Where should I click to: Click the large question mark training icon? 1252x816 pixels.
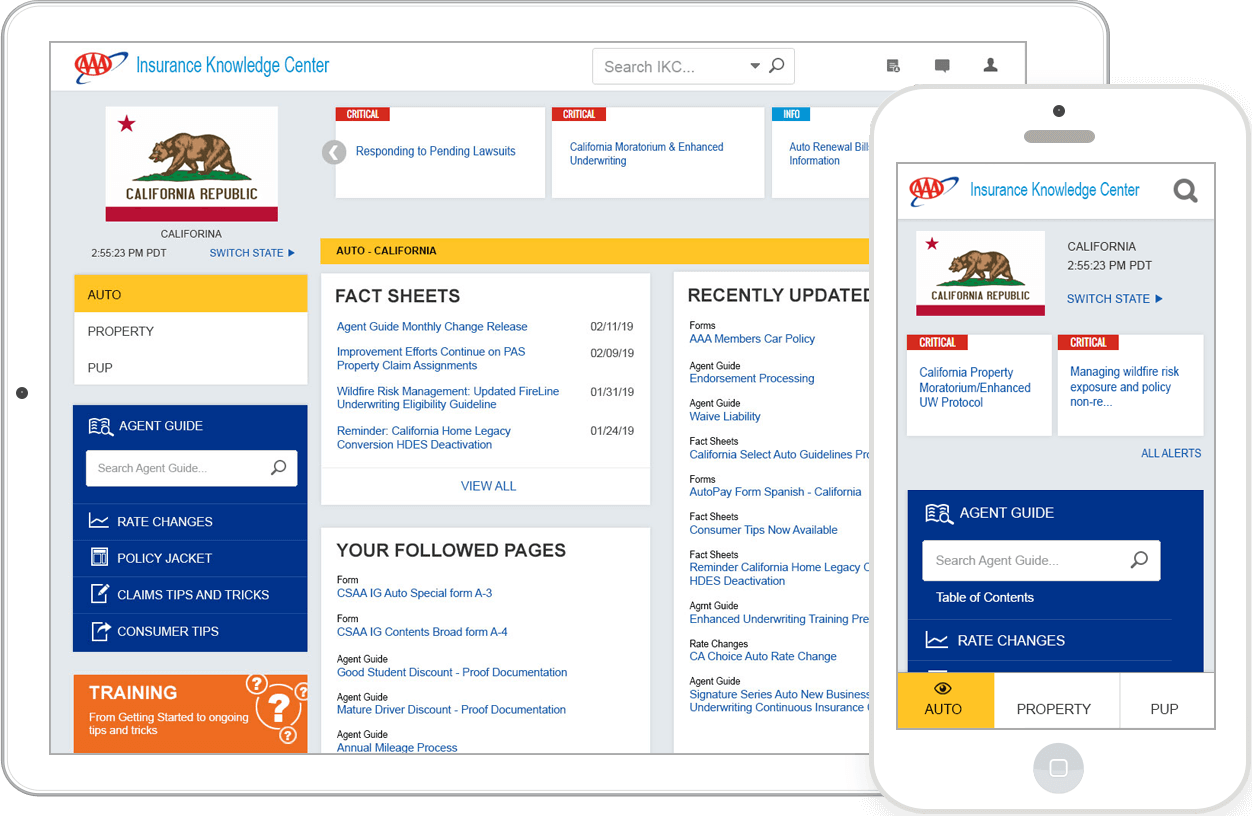278,708
